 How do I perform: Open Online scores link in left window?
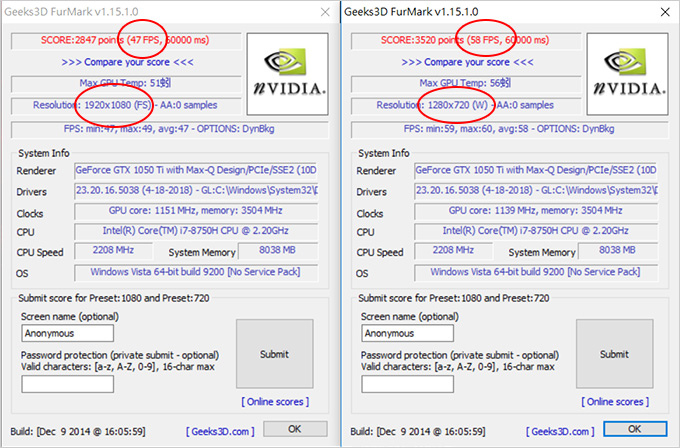(275, 402)
